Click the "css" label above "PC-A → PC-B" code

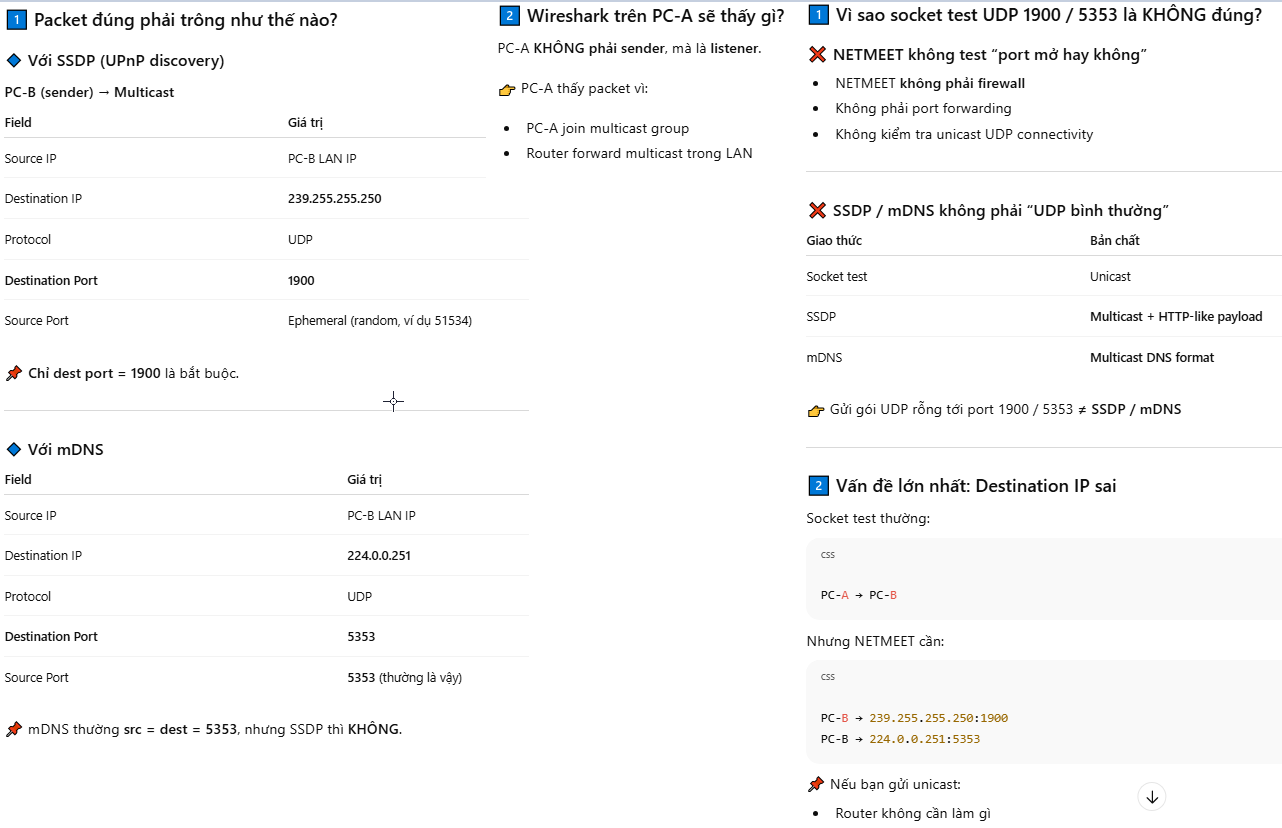(828, 554)
